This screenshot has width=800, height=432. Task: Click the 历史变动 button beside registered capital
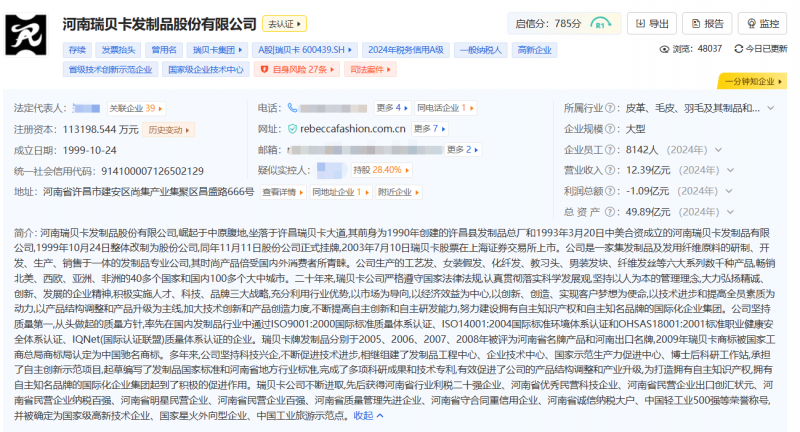[169, 129]
